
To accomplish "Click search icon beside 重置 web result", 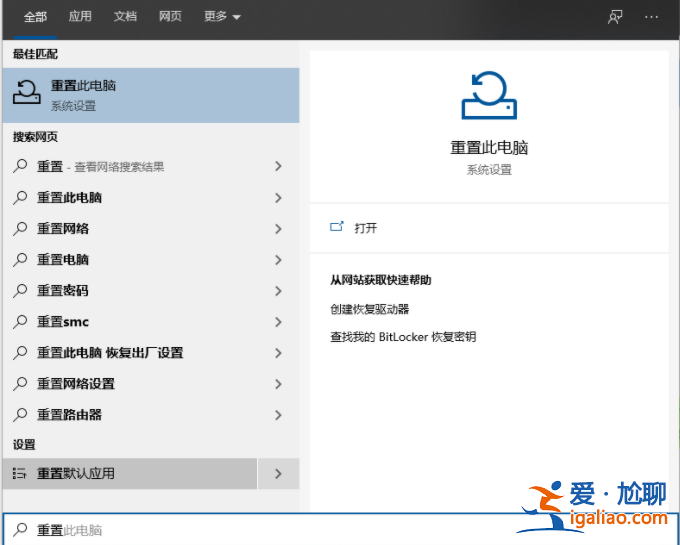I will point(20,166).
